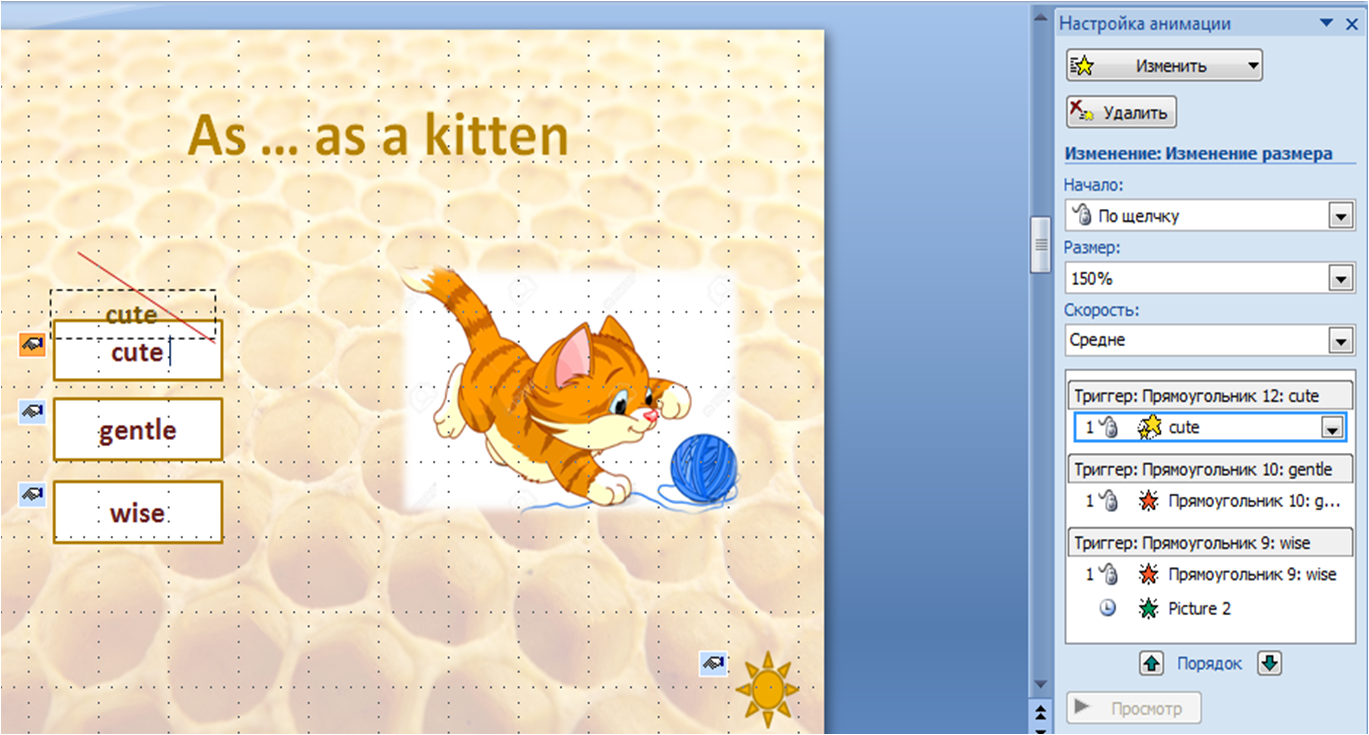Open the Скорость speed dropdown

tap(1340, 341)
